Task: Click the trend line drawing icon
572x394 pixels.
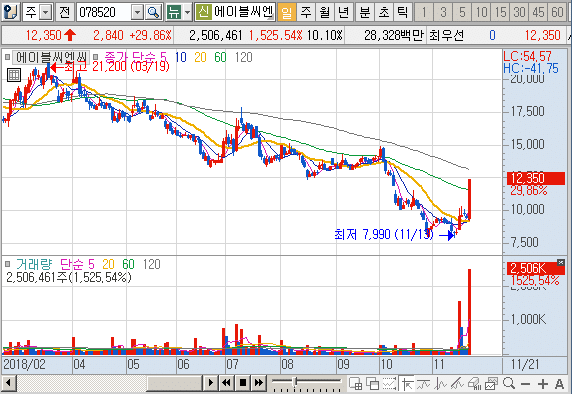Action: click(424, 383)
